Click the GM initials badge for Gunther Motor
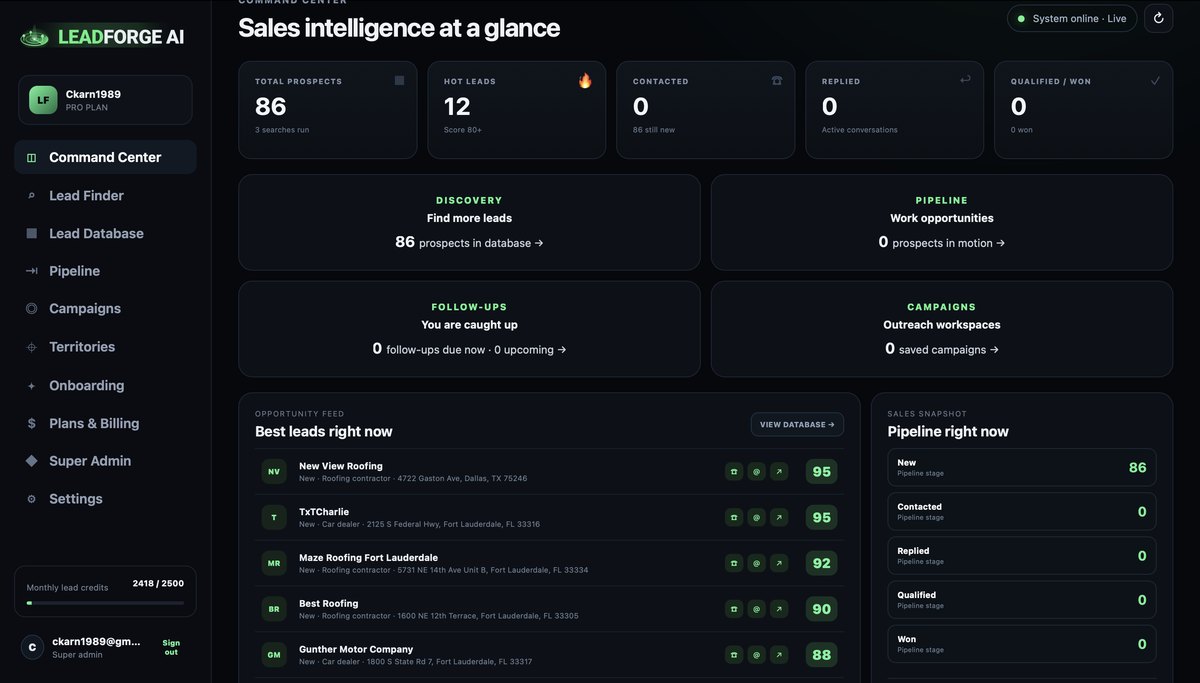This screenshot has height=683, width=1200. click(x=274, y=655)
